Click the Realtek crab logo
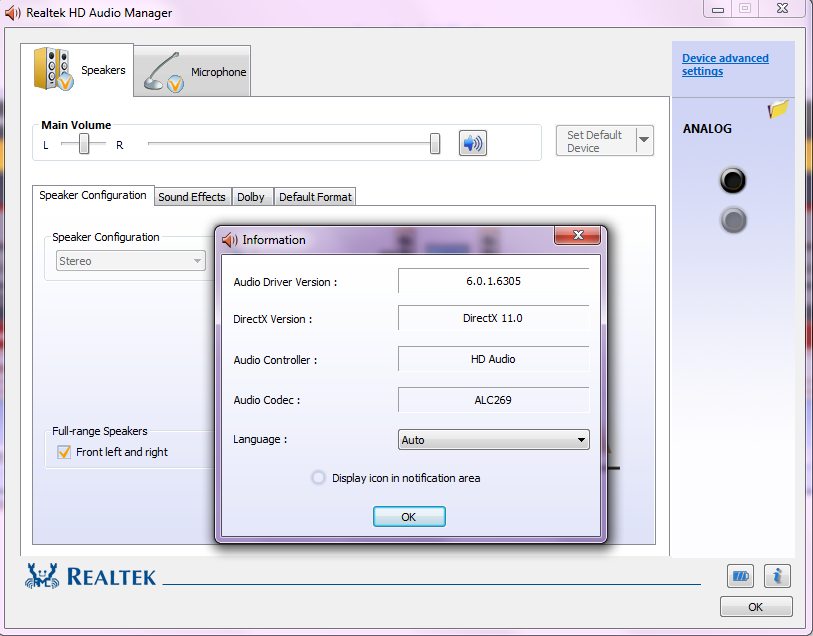 pos(43,575)
